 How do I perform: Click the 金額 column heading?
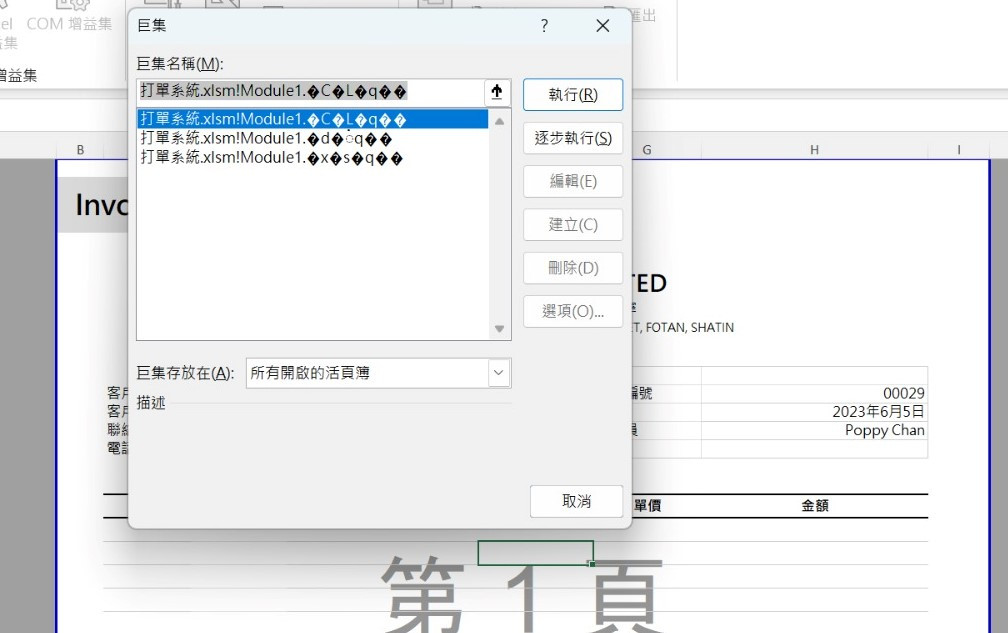pyautogui.click(x=814, y=506)
